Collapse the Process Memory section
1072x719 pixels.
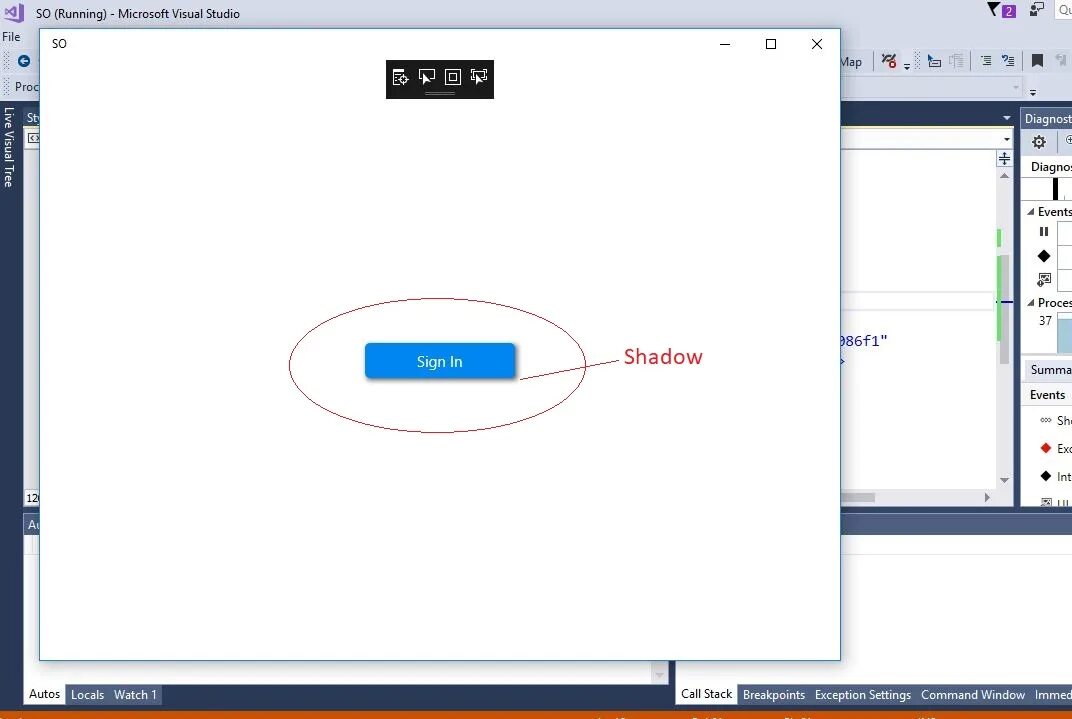click(x=1030, y=302)
